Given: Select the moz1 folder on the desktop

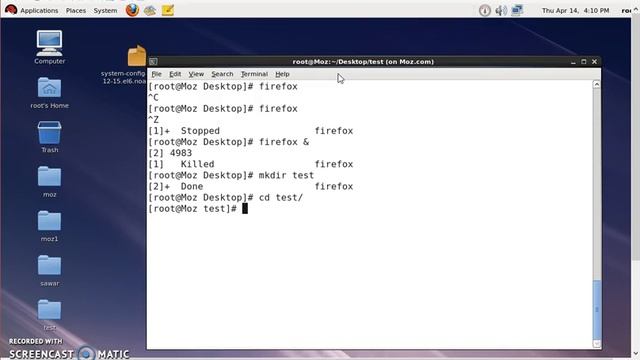Looking at the screenshot, I should coord(49,226).
